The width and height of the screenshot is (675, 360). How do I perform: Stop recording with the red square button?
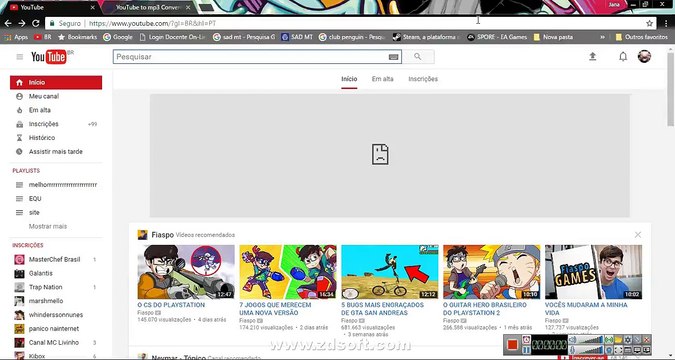(512, 344)
